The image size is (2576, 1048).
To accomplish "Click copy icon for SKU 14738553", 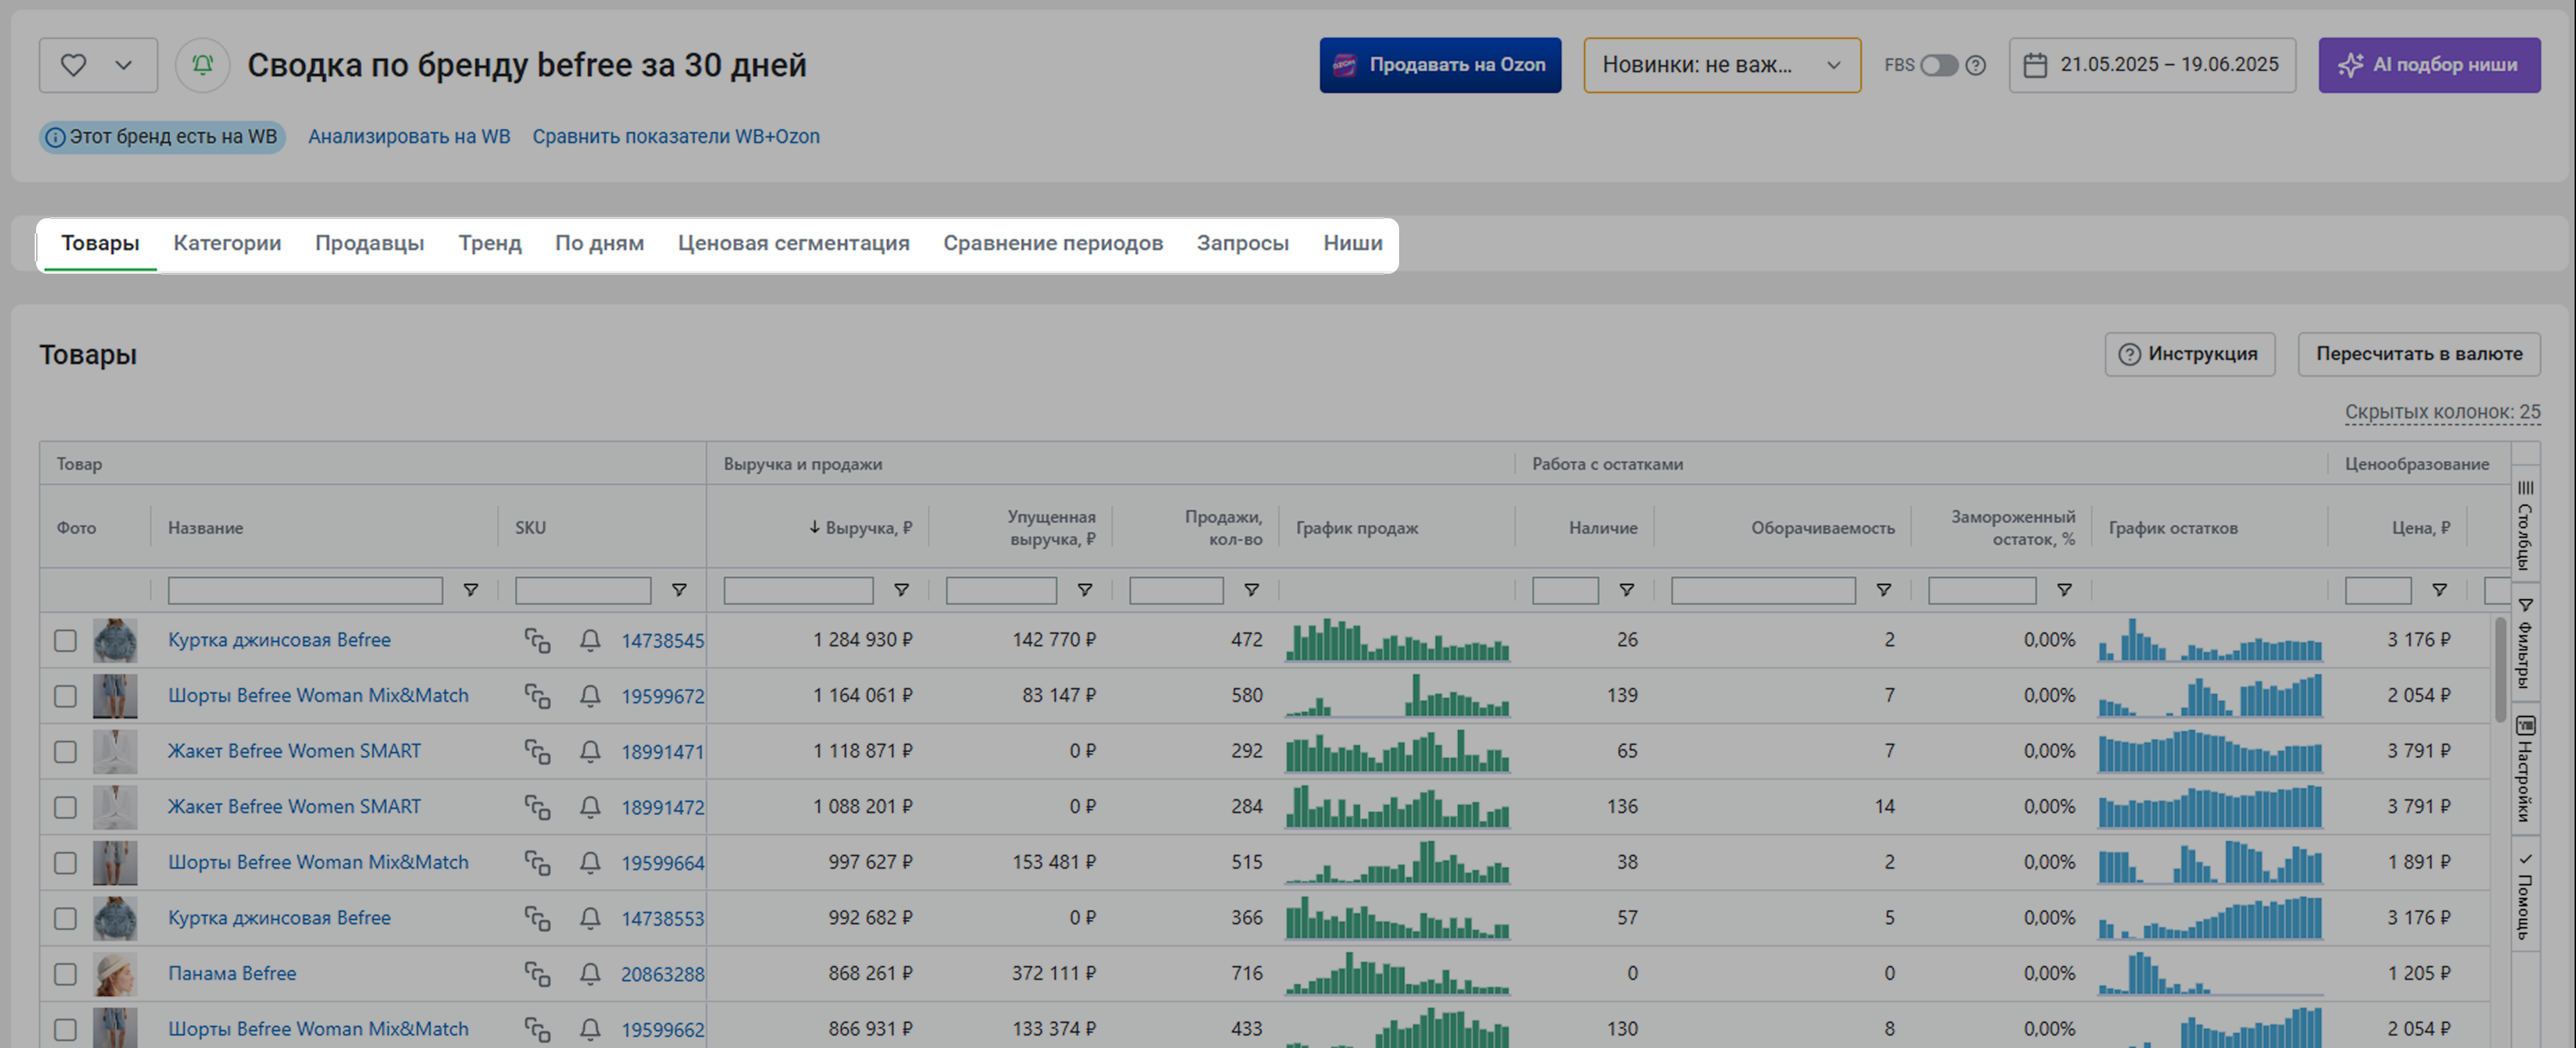I will tap(538, 919).
